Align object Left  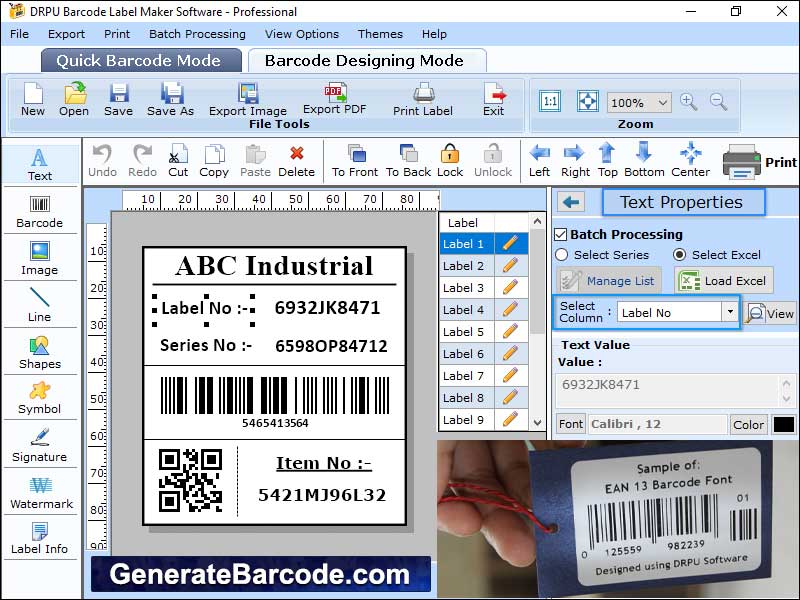point(539,161)
